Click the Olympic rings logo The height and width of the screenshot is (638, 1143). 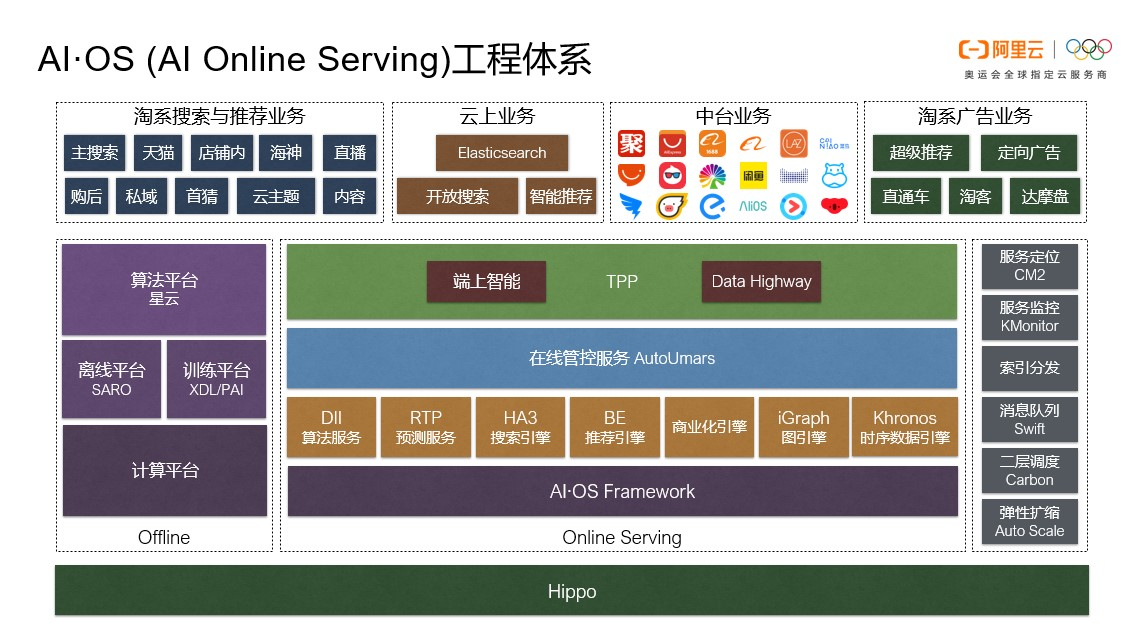click(1088, 50)
